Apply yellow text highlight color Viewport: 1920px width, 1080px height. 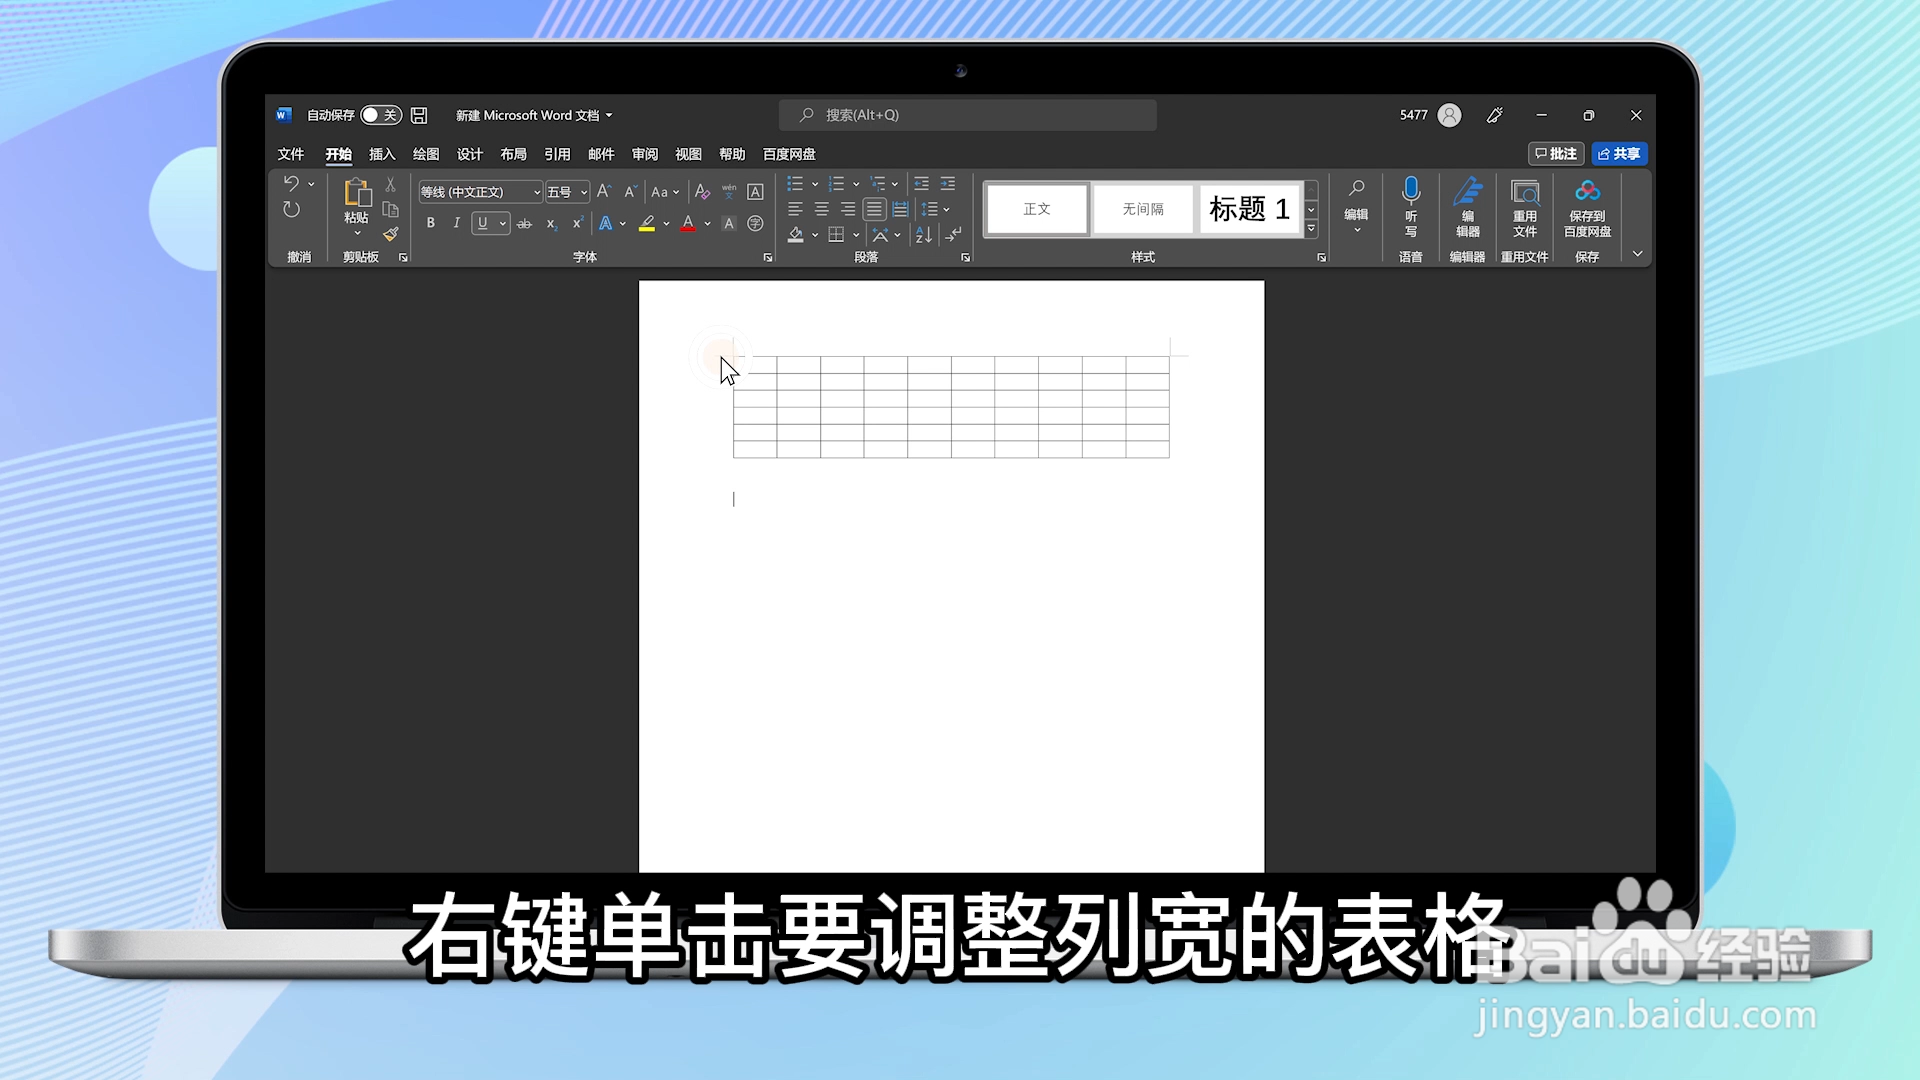[647, 223]
